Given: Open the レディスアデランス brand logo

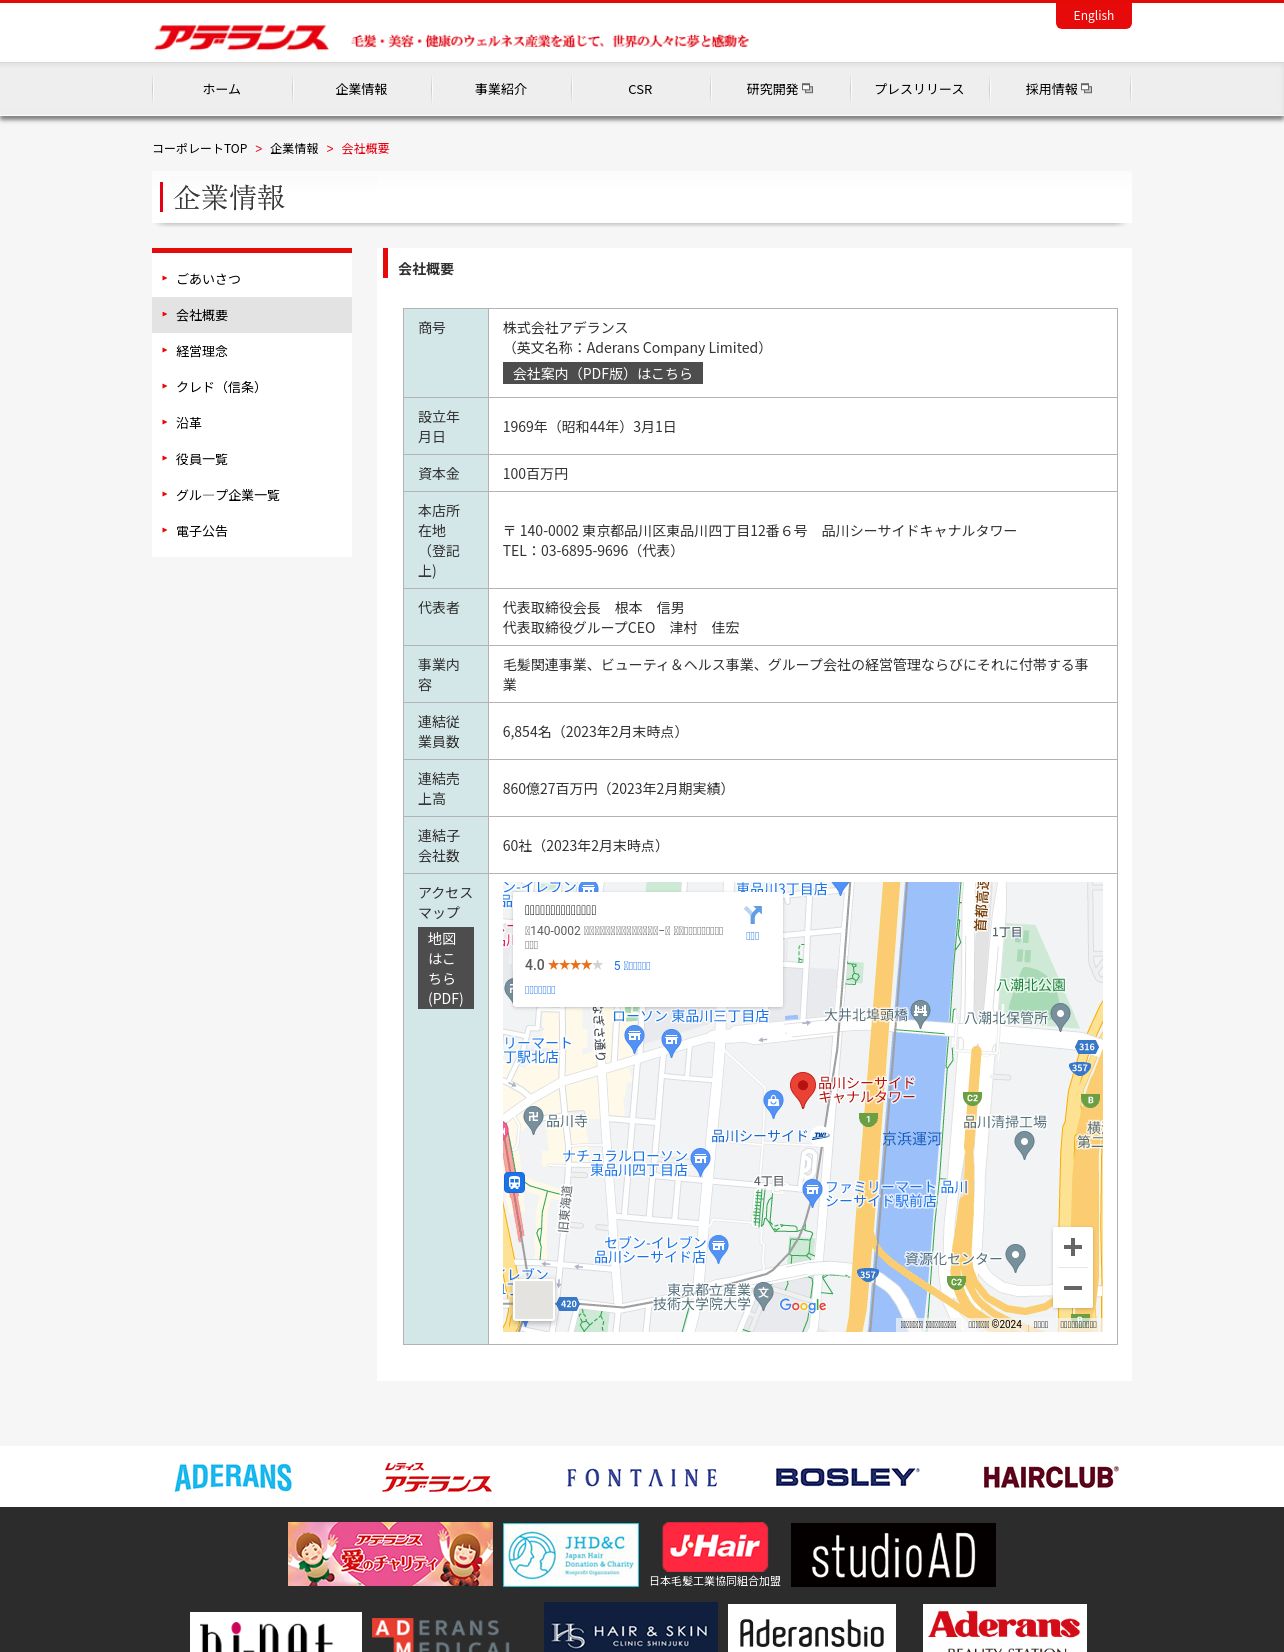Looking at the screenshot, I should click(x=437, y=1477).
